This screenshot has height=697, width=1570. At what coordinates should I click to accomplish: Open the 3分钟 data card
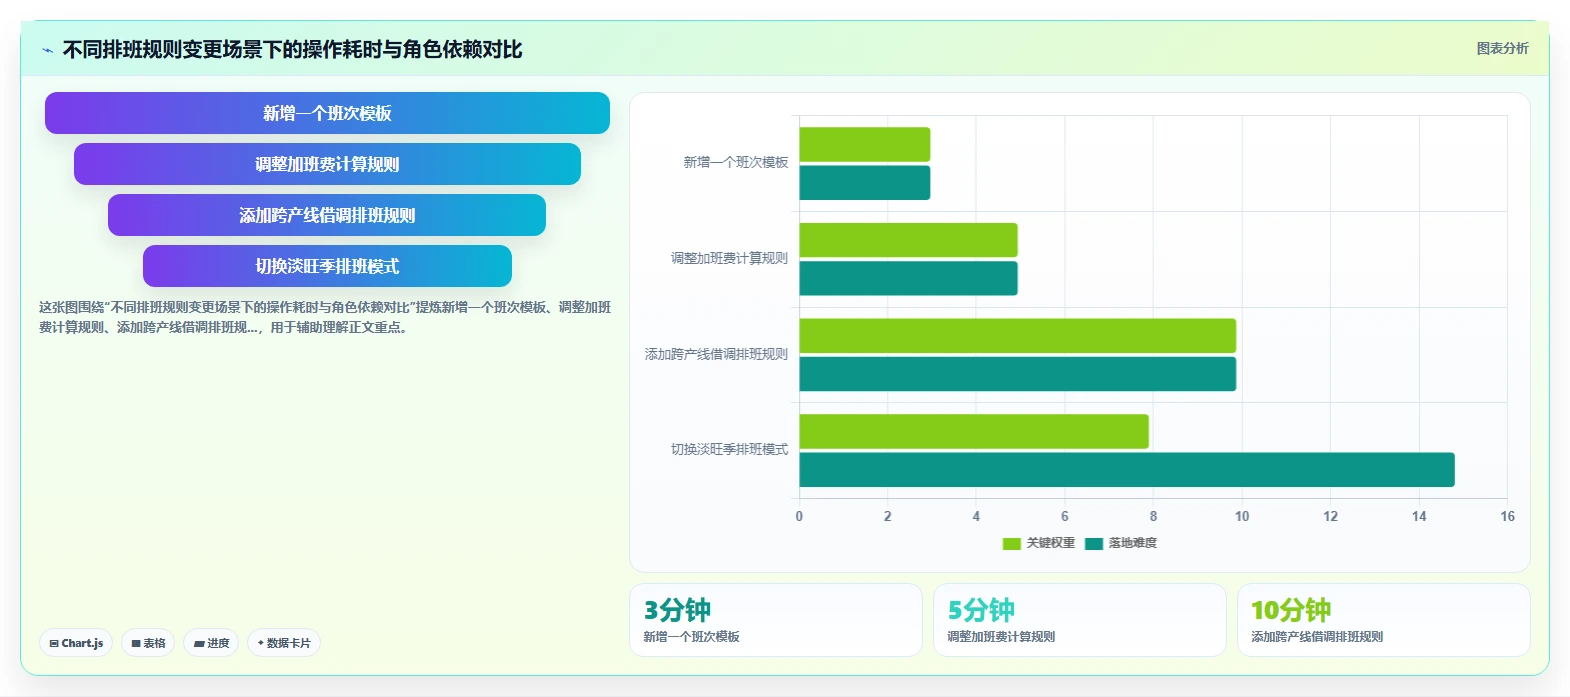[776, 620]
